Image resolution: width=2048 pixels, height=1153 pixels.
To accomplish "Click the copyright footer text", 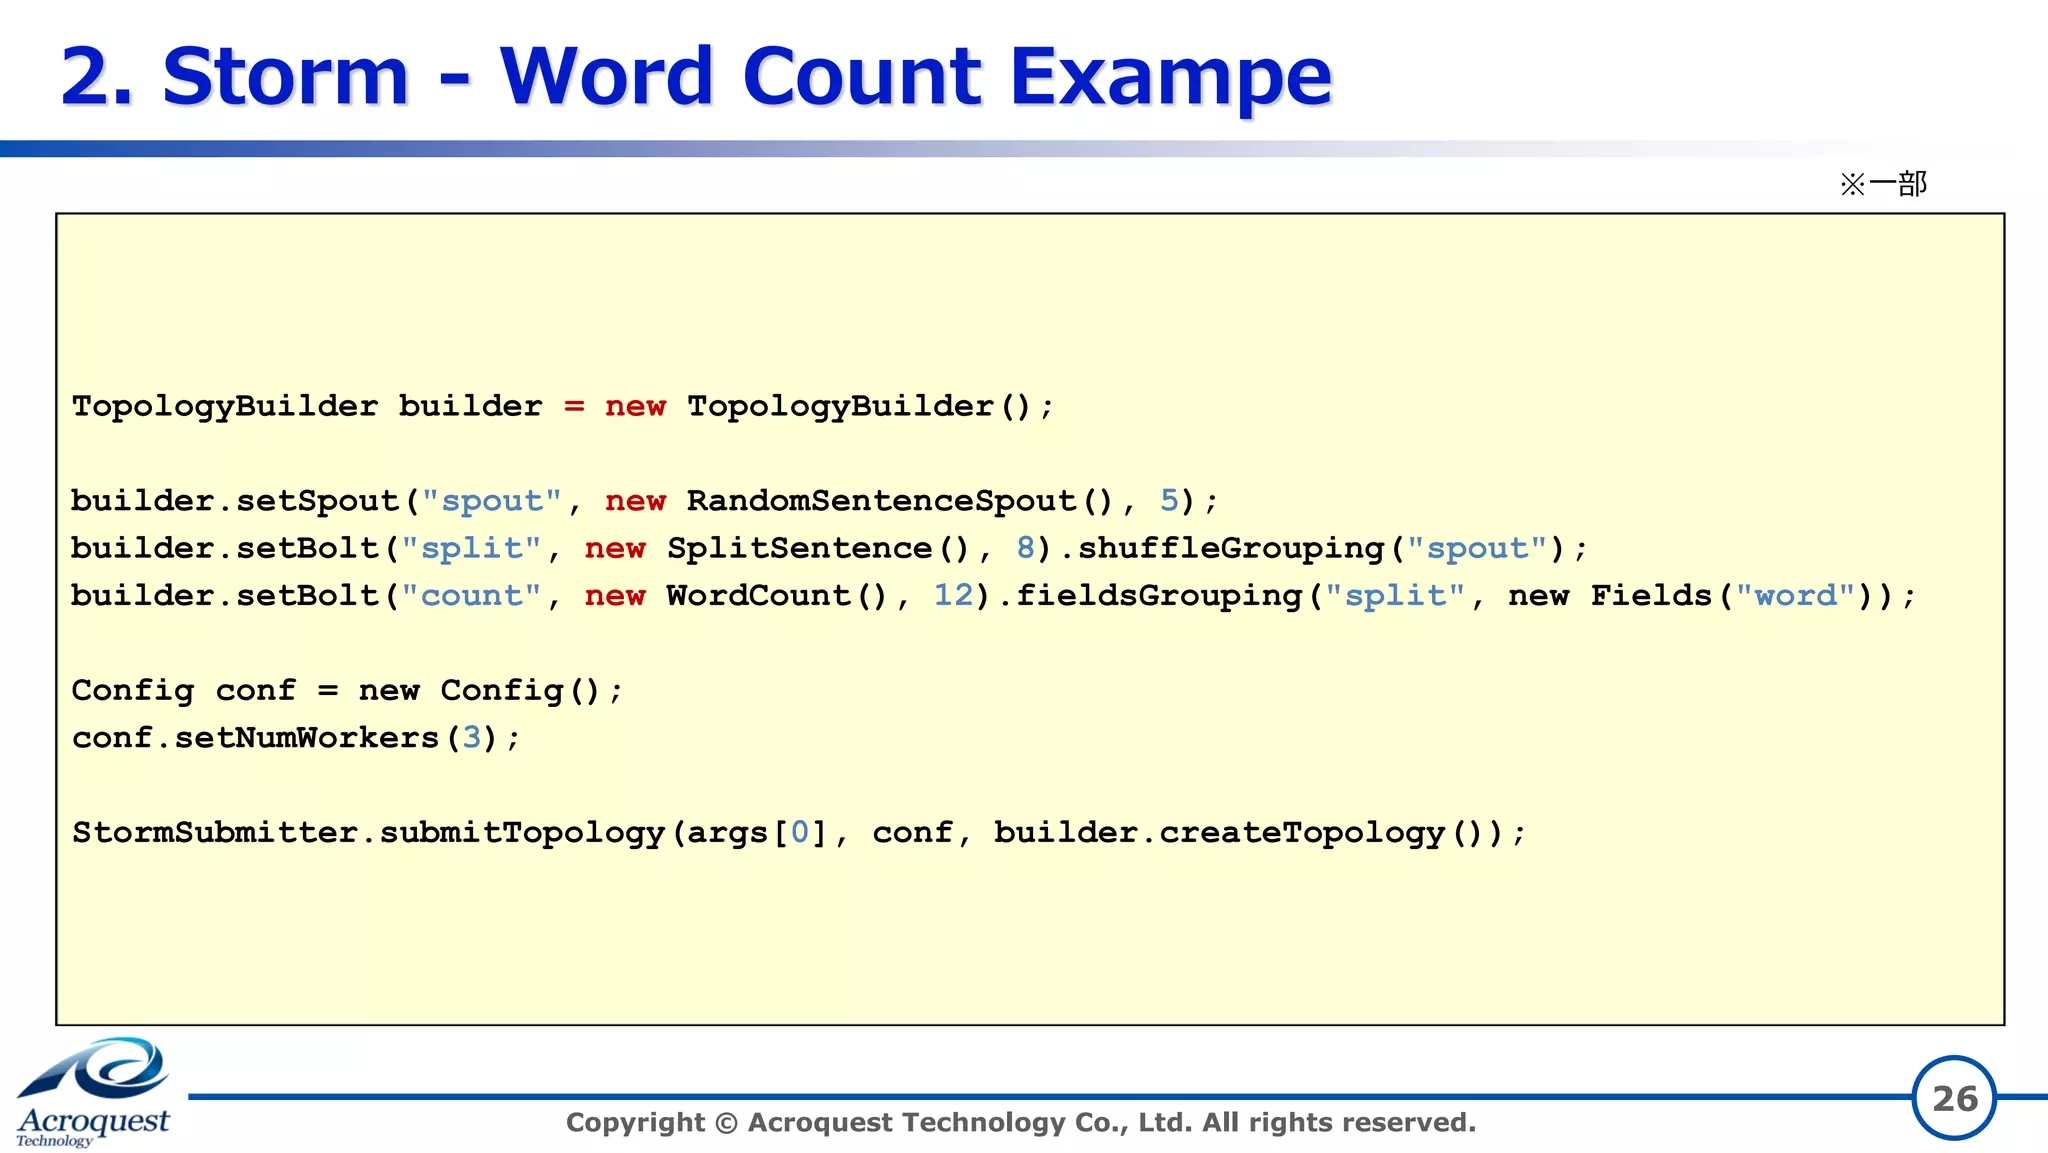I will (x=1020, y=1122).
